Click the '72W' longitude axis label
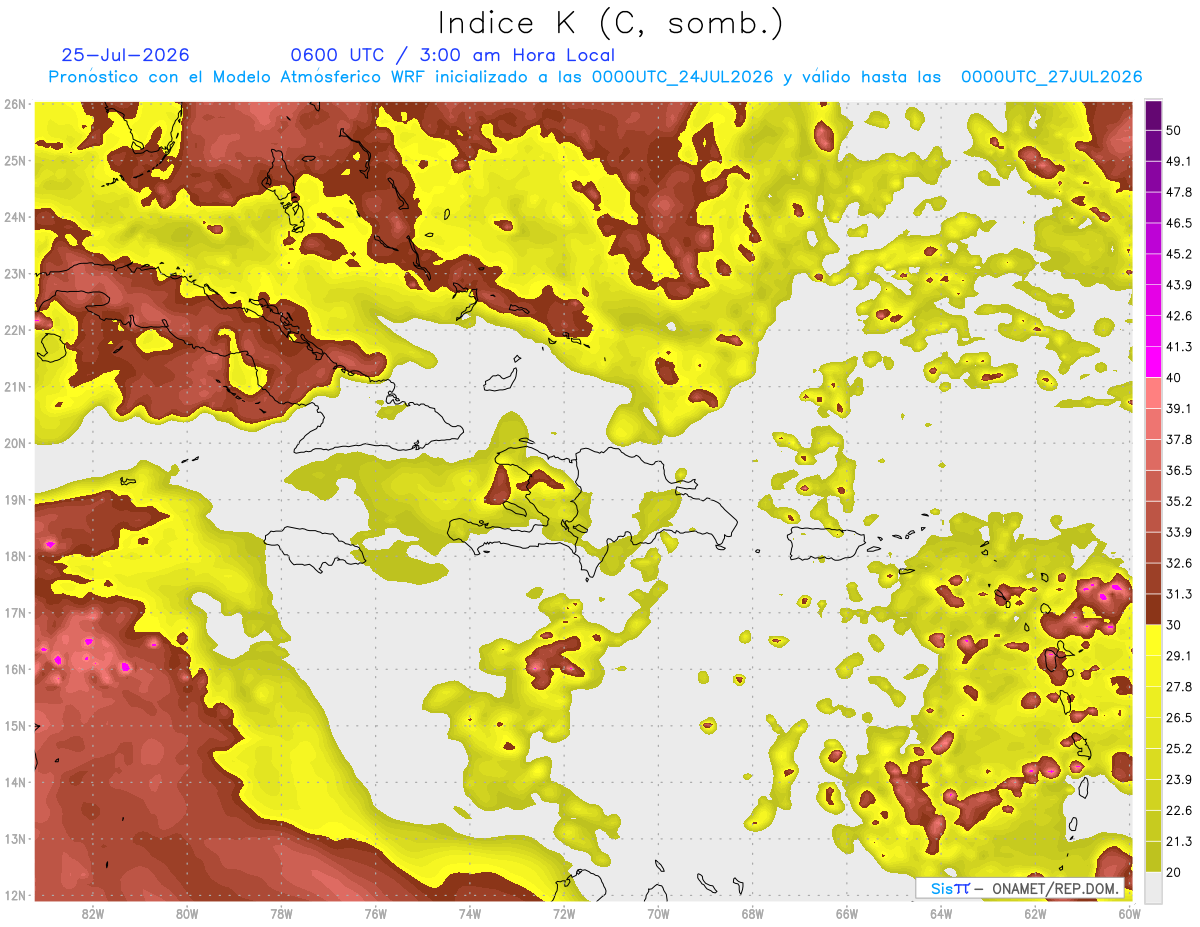The width and height of the screenshot is (1200, 927). pos(564,914)
